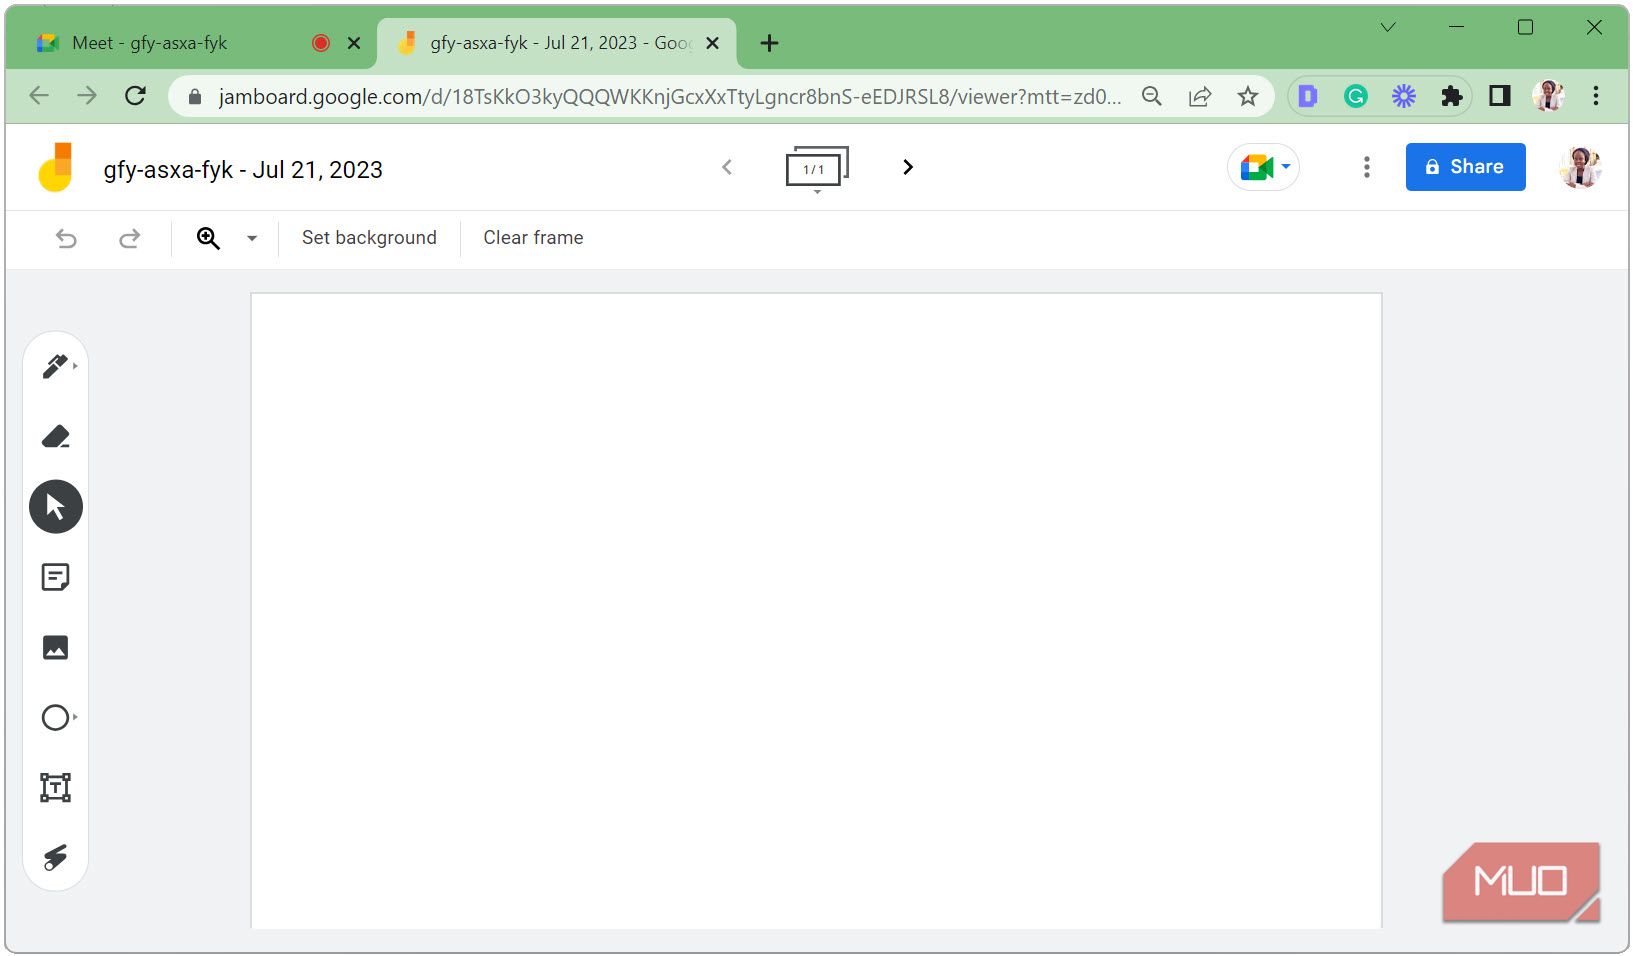Switch to the Meet gfy-asxa-fyk tab
Viewport: 1633px width, 956px height.
pyautogui.click(x=150, y=42)
